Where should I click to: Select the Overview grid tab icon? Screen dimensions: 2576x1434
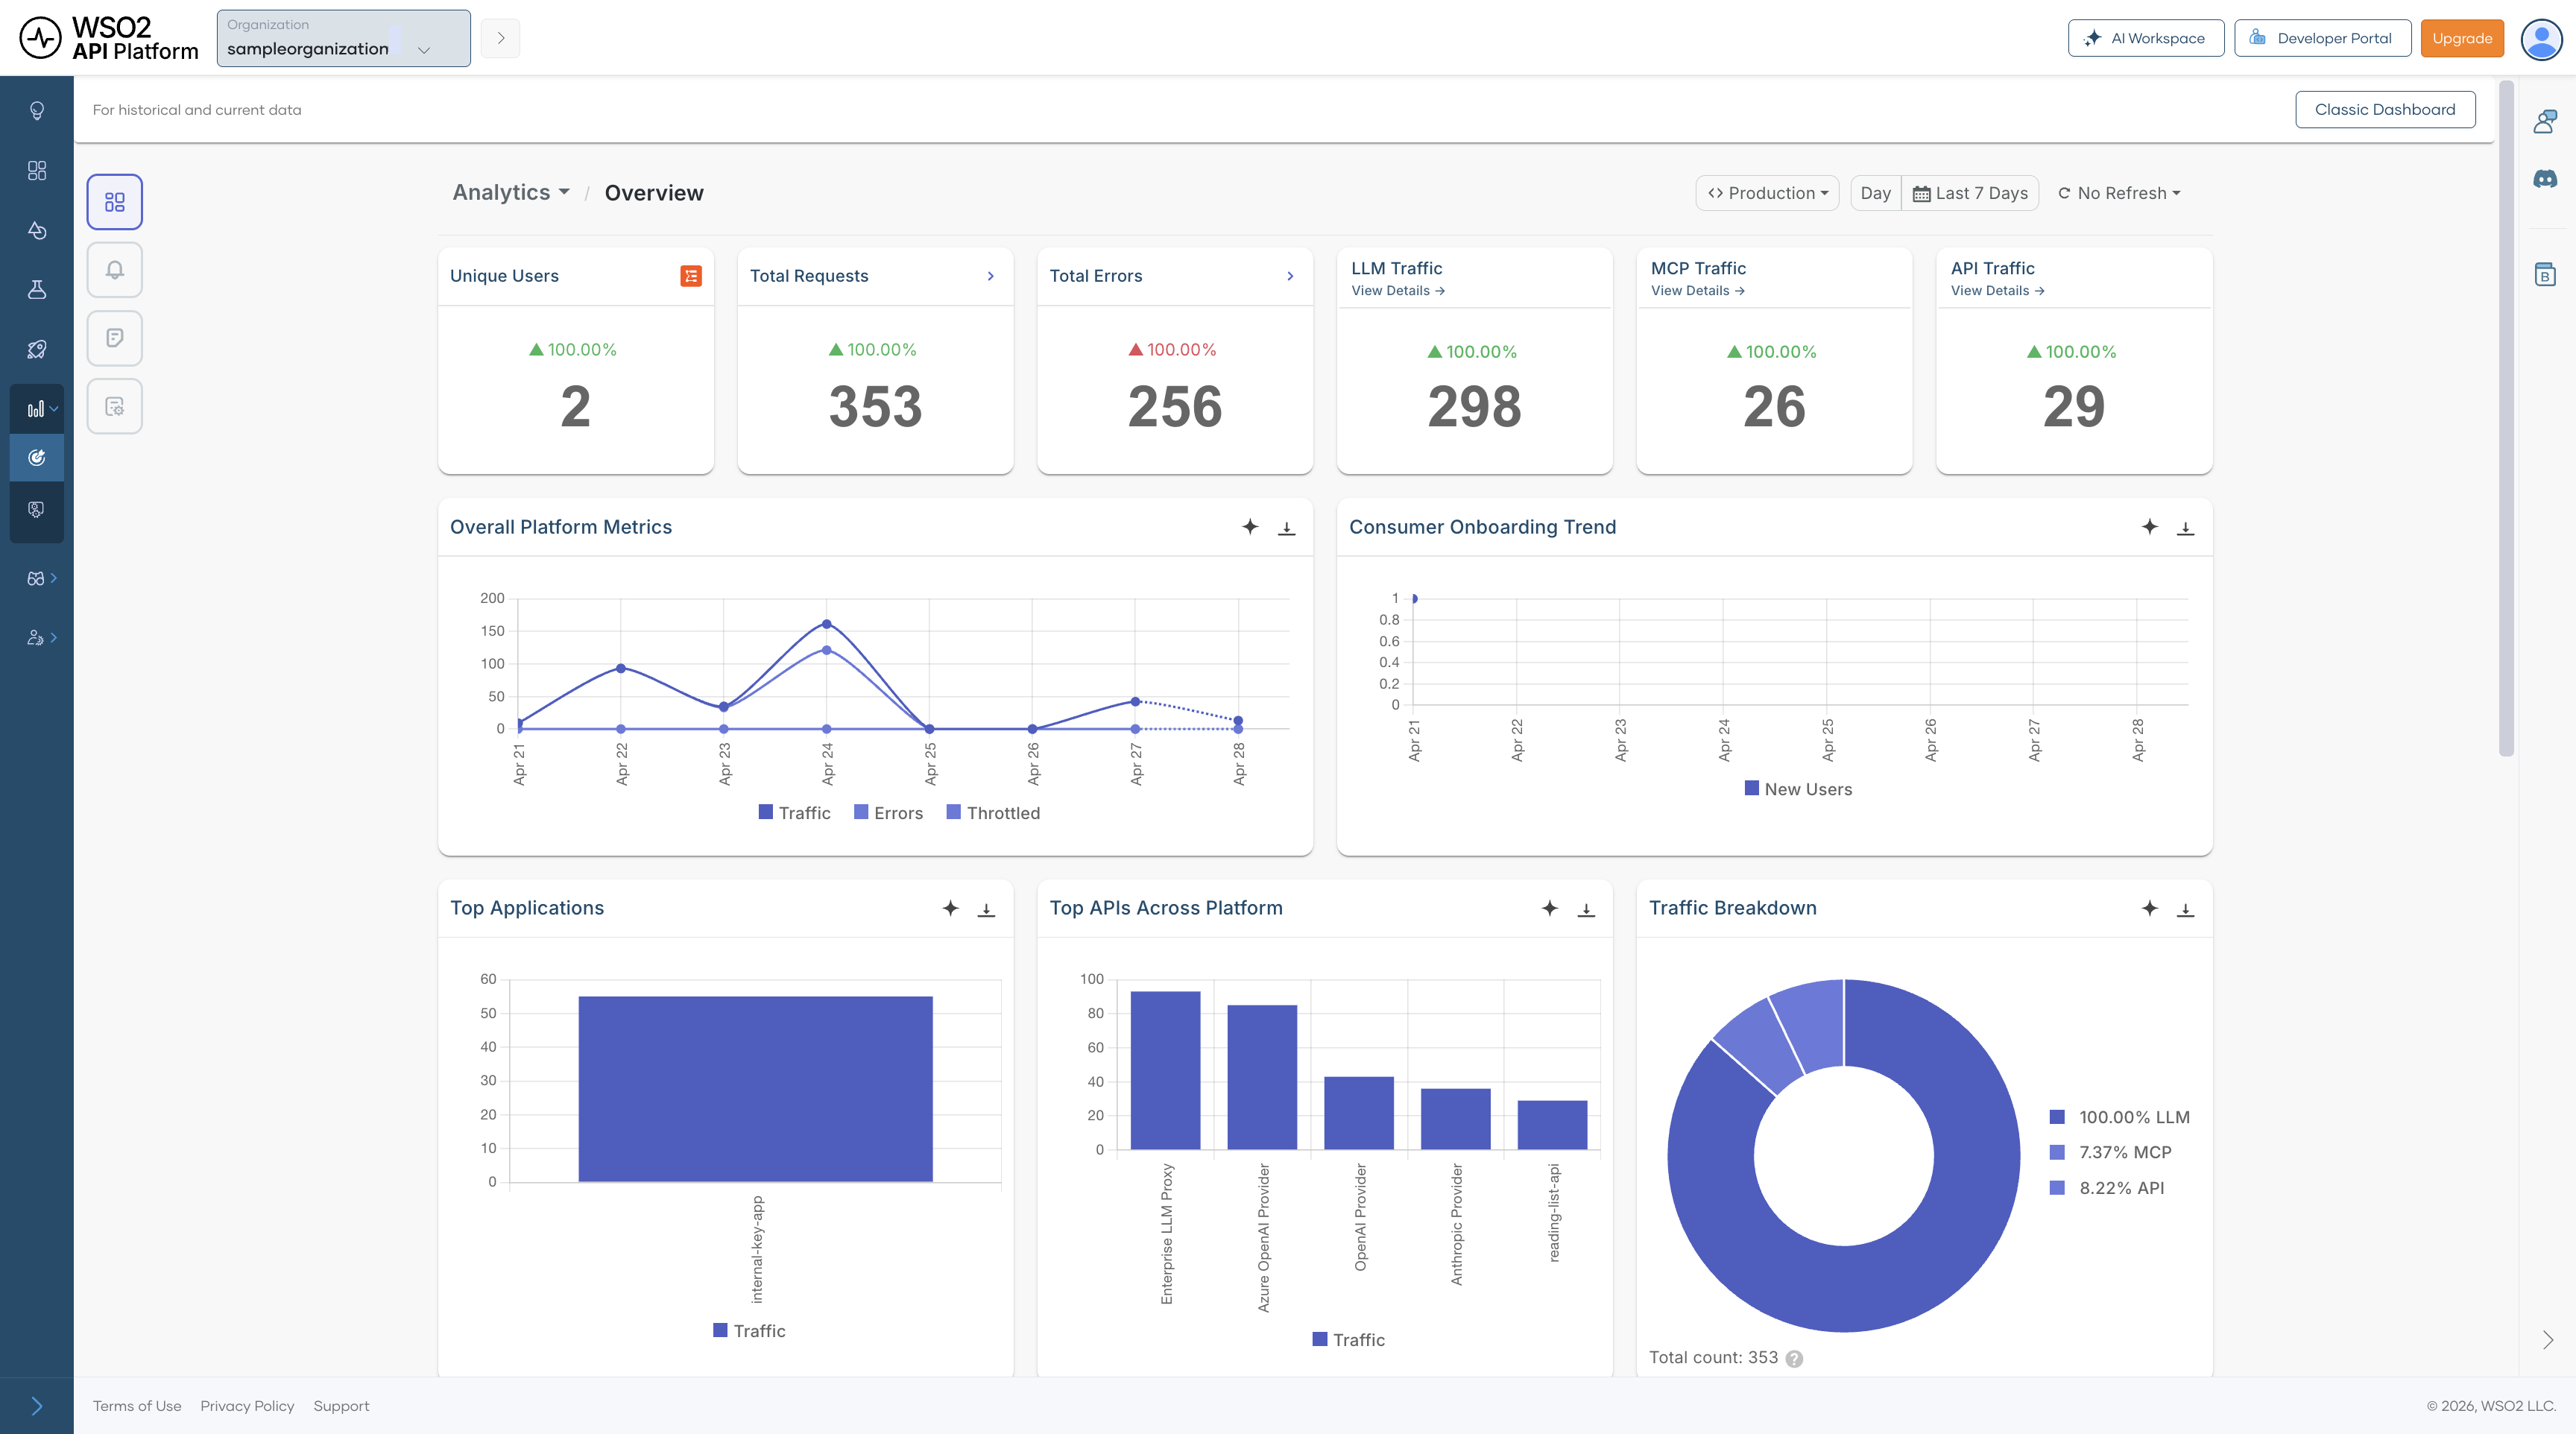click(x=114, y=202)
